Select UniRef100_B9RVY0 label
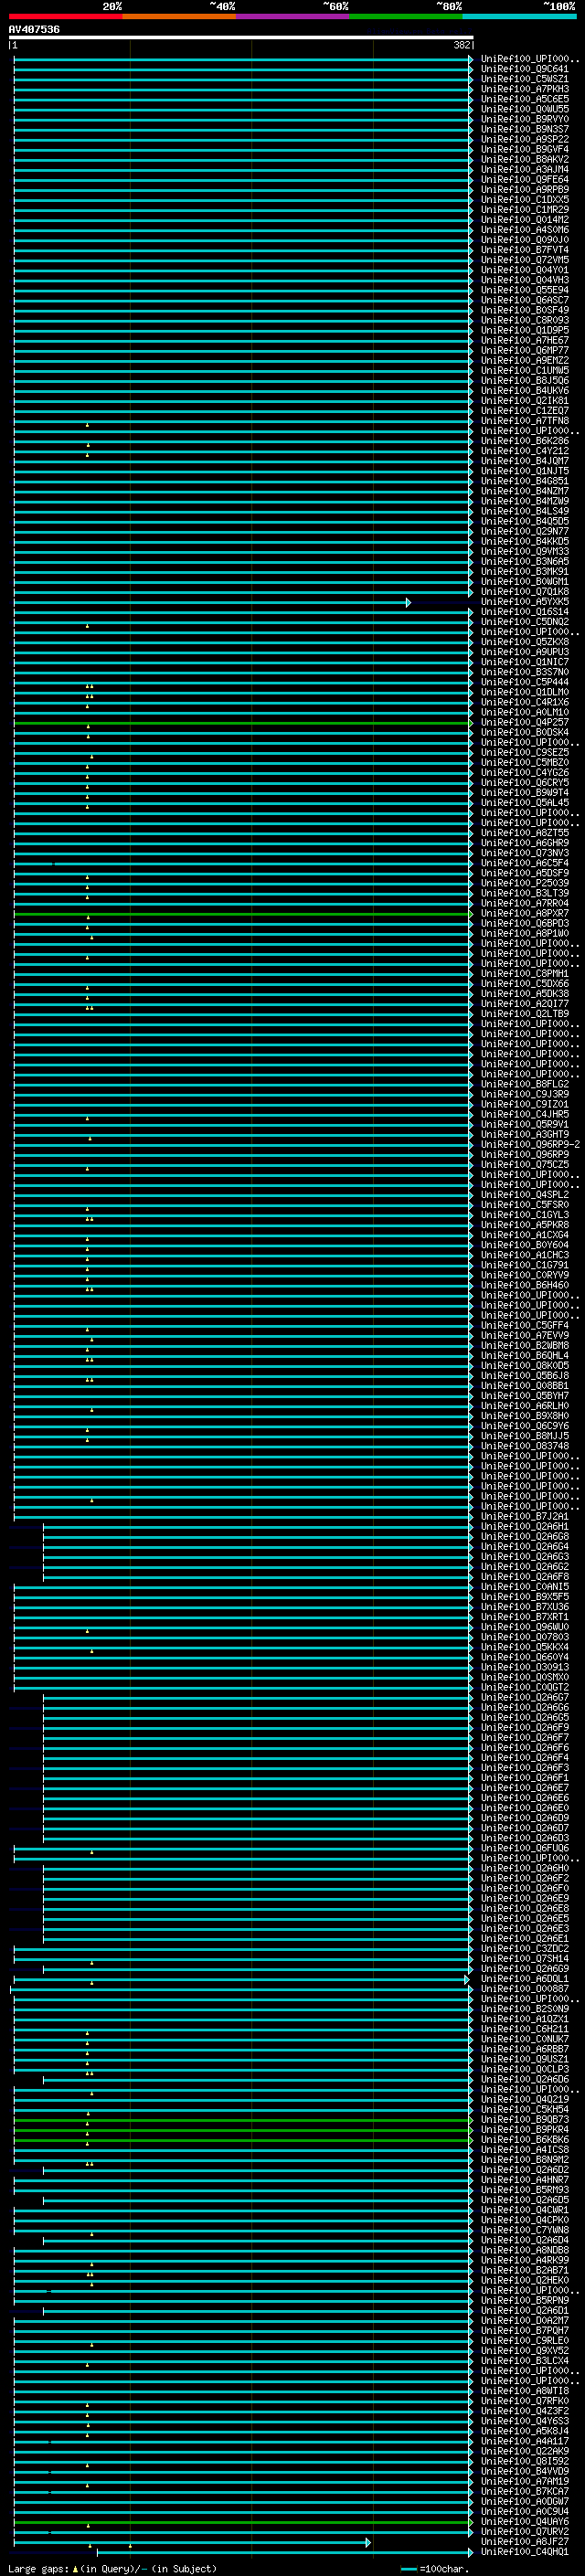Screen dimensions: 585x2576 click(x=525, y=119)
